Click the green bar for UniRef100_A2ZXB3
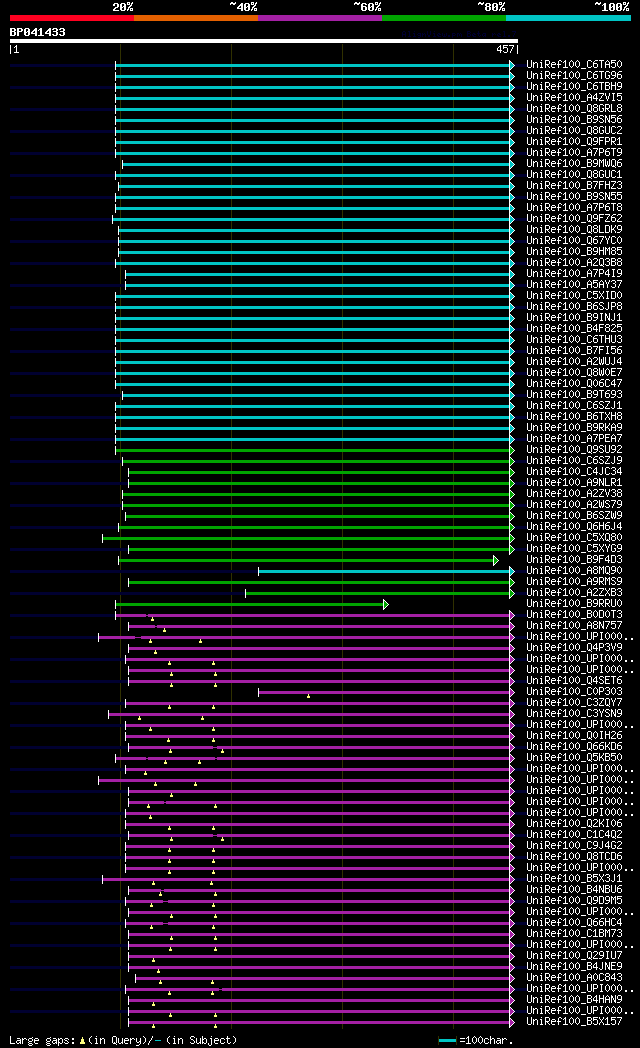Screen dimensions: 640x1048 pos(379,594)
